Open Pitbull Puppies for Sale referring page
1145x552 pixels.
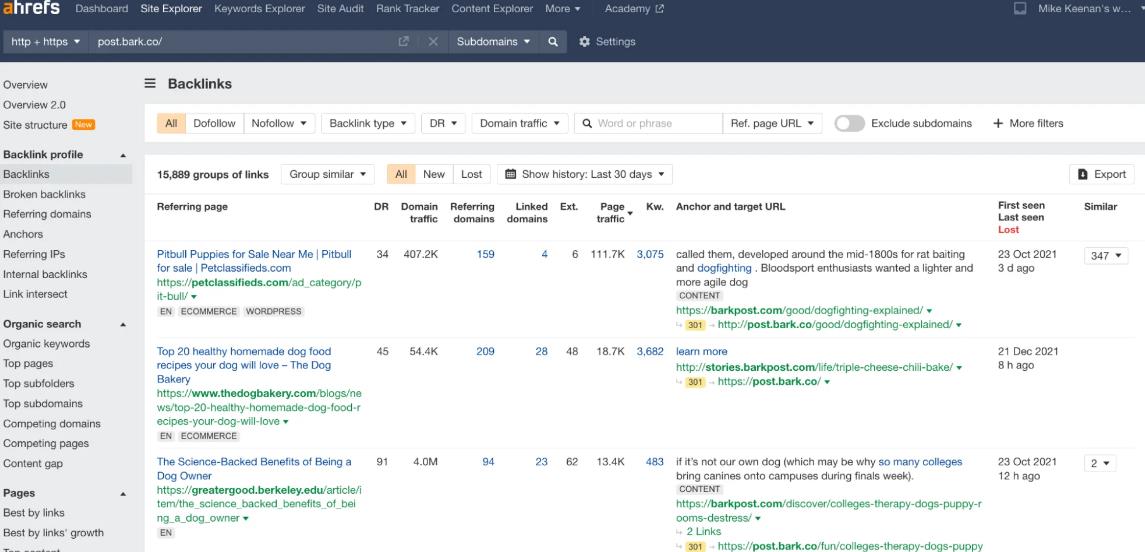click(x=254, y=261)
